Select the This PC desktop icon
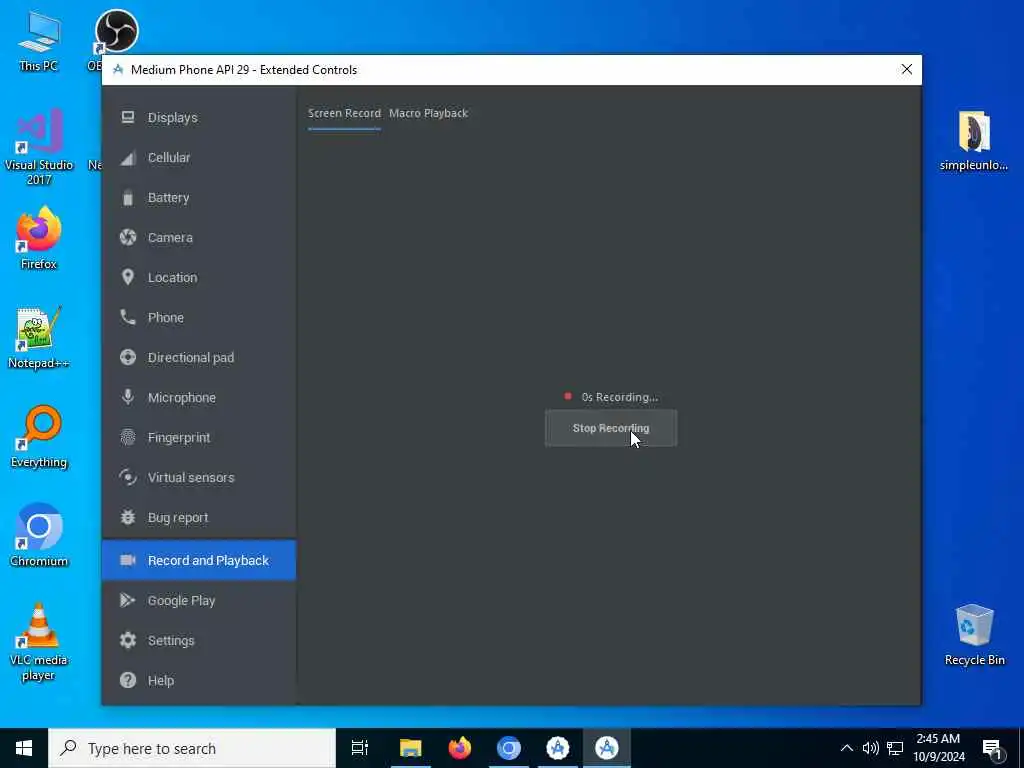The width and height of the screenshot is (1024, 768). pos(39,40)
